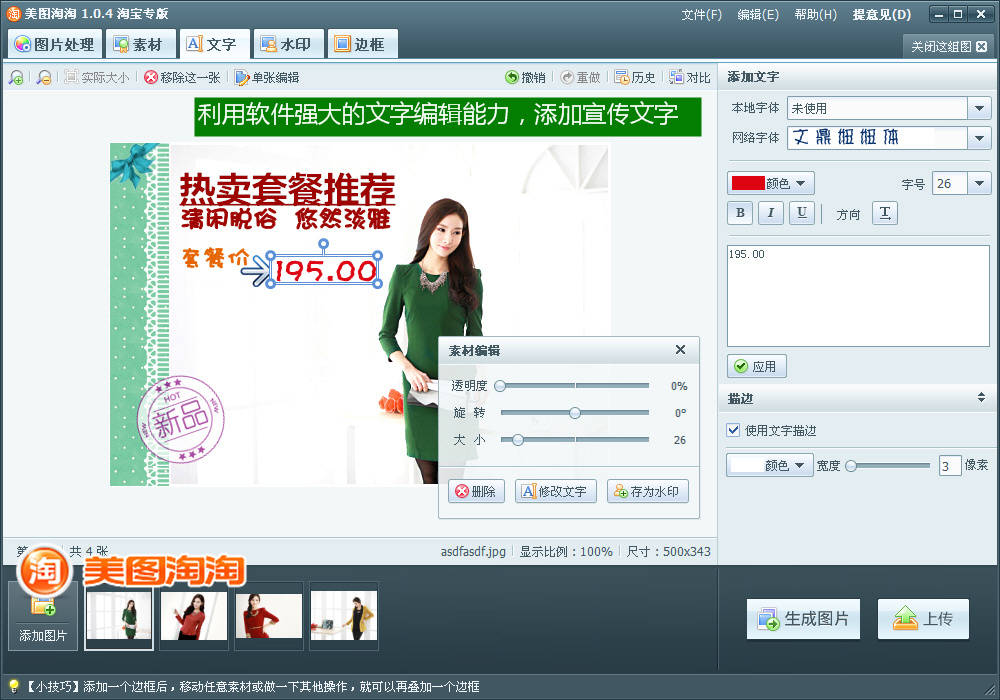This screenshot has width=1000, height=700.
Task: Click the text box containing 195.00
Action: [x=858, y=296]
